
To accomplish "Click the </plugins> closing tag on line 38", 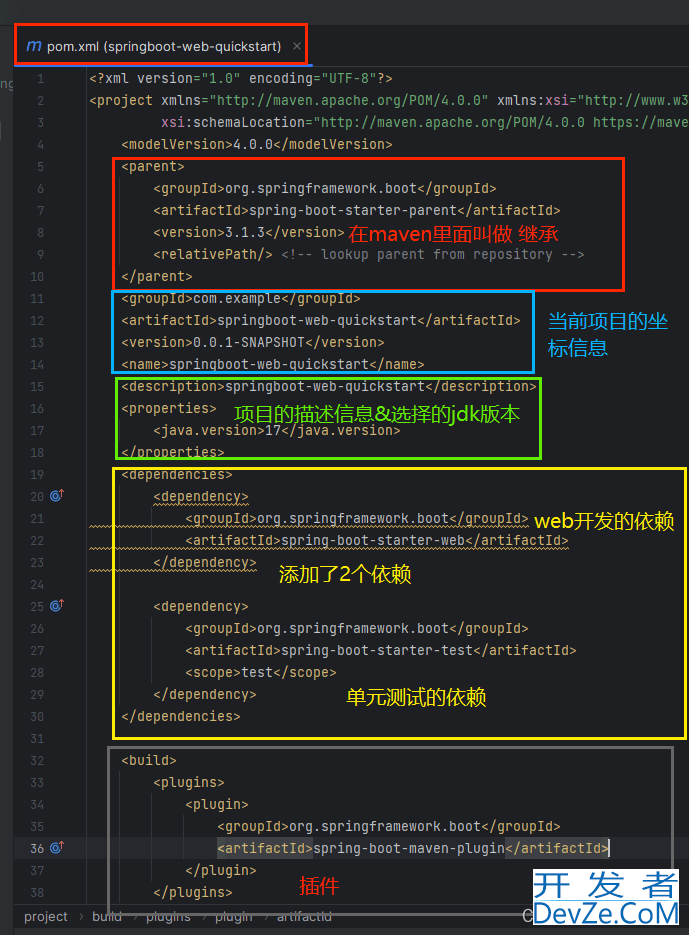I will tap(193, 892).
